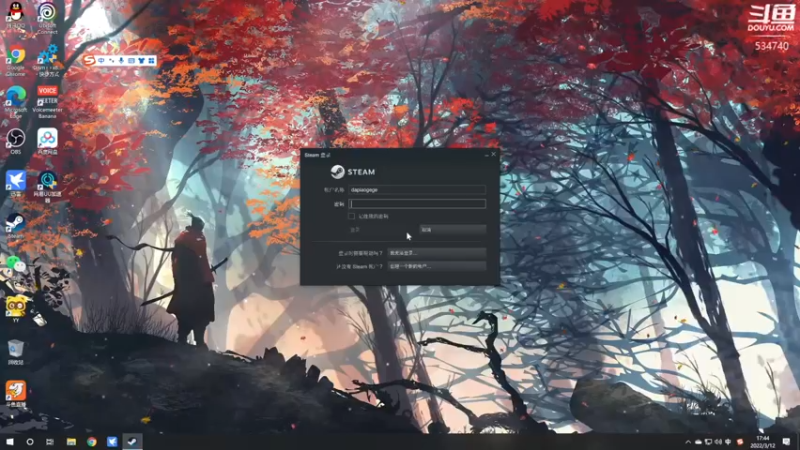This screenshot has width=800, height=450.
Task: Open the Voicemeeter Banana desktop shortcut
Action: pyautogui.click(x=47, y=102)
